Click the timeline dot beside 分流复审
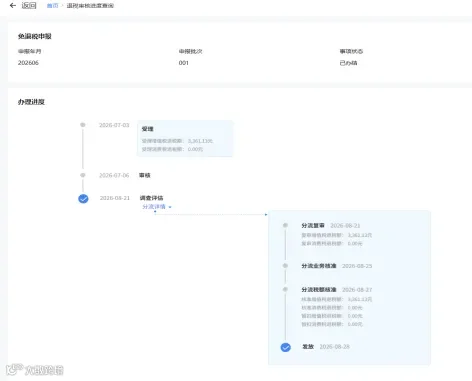 click(285, 225)
